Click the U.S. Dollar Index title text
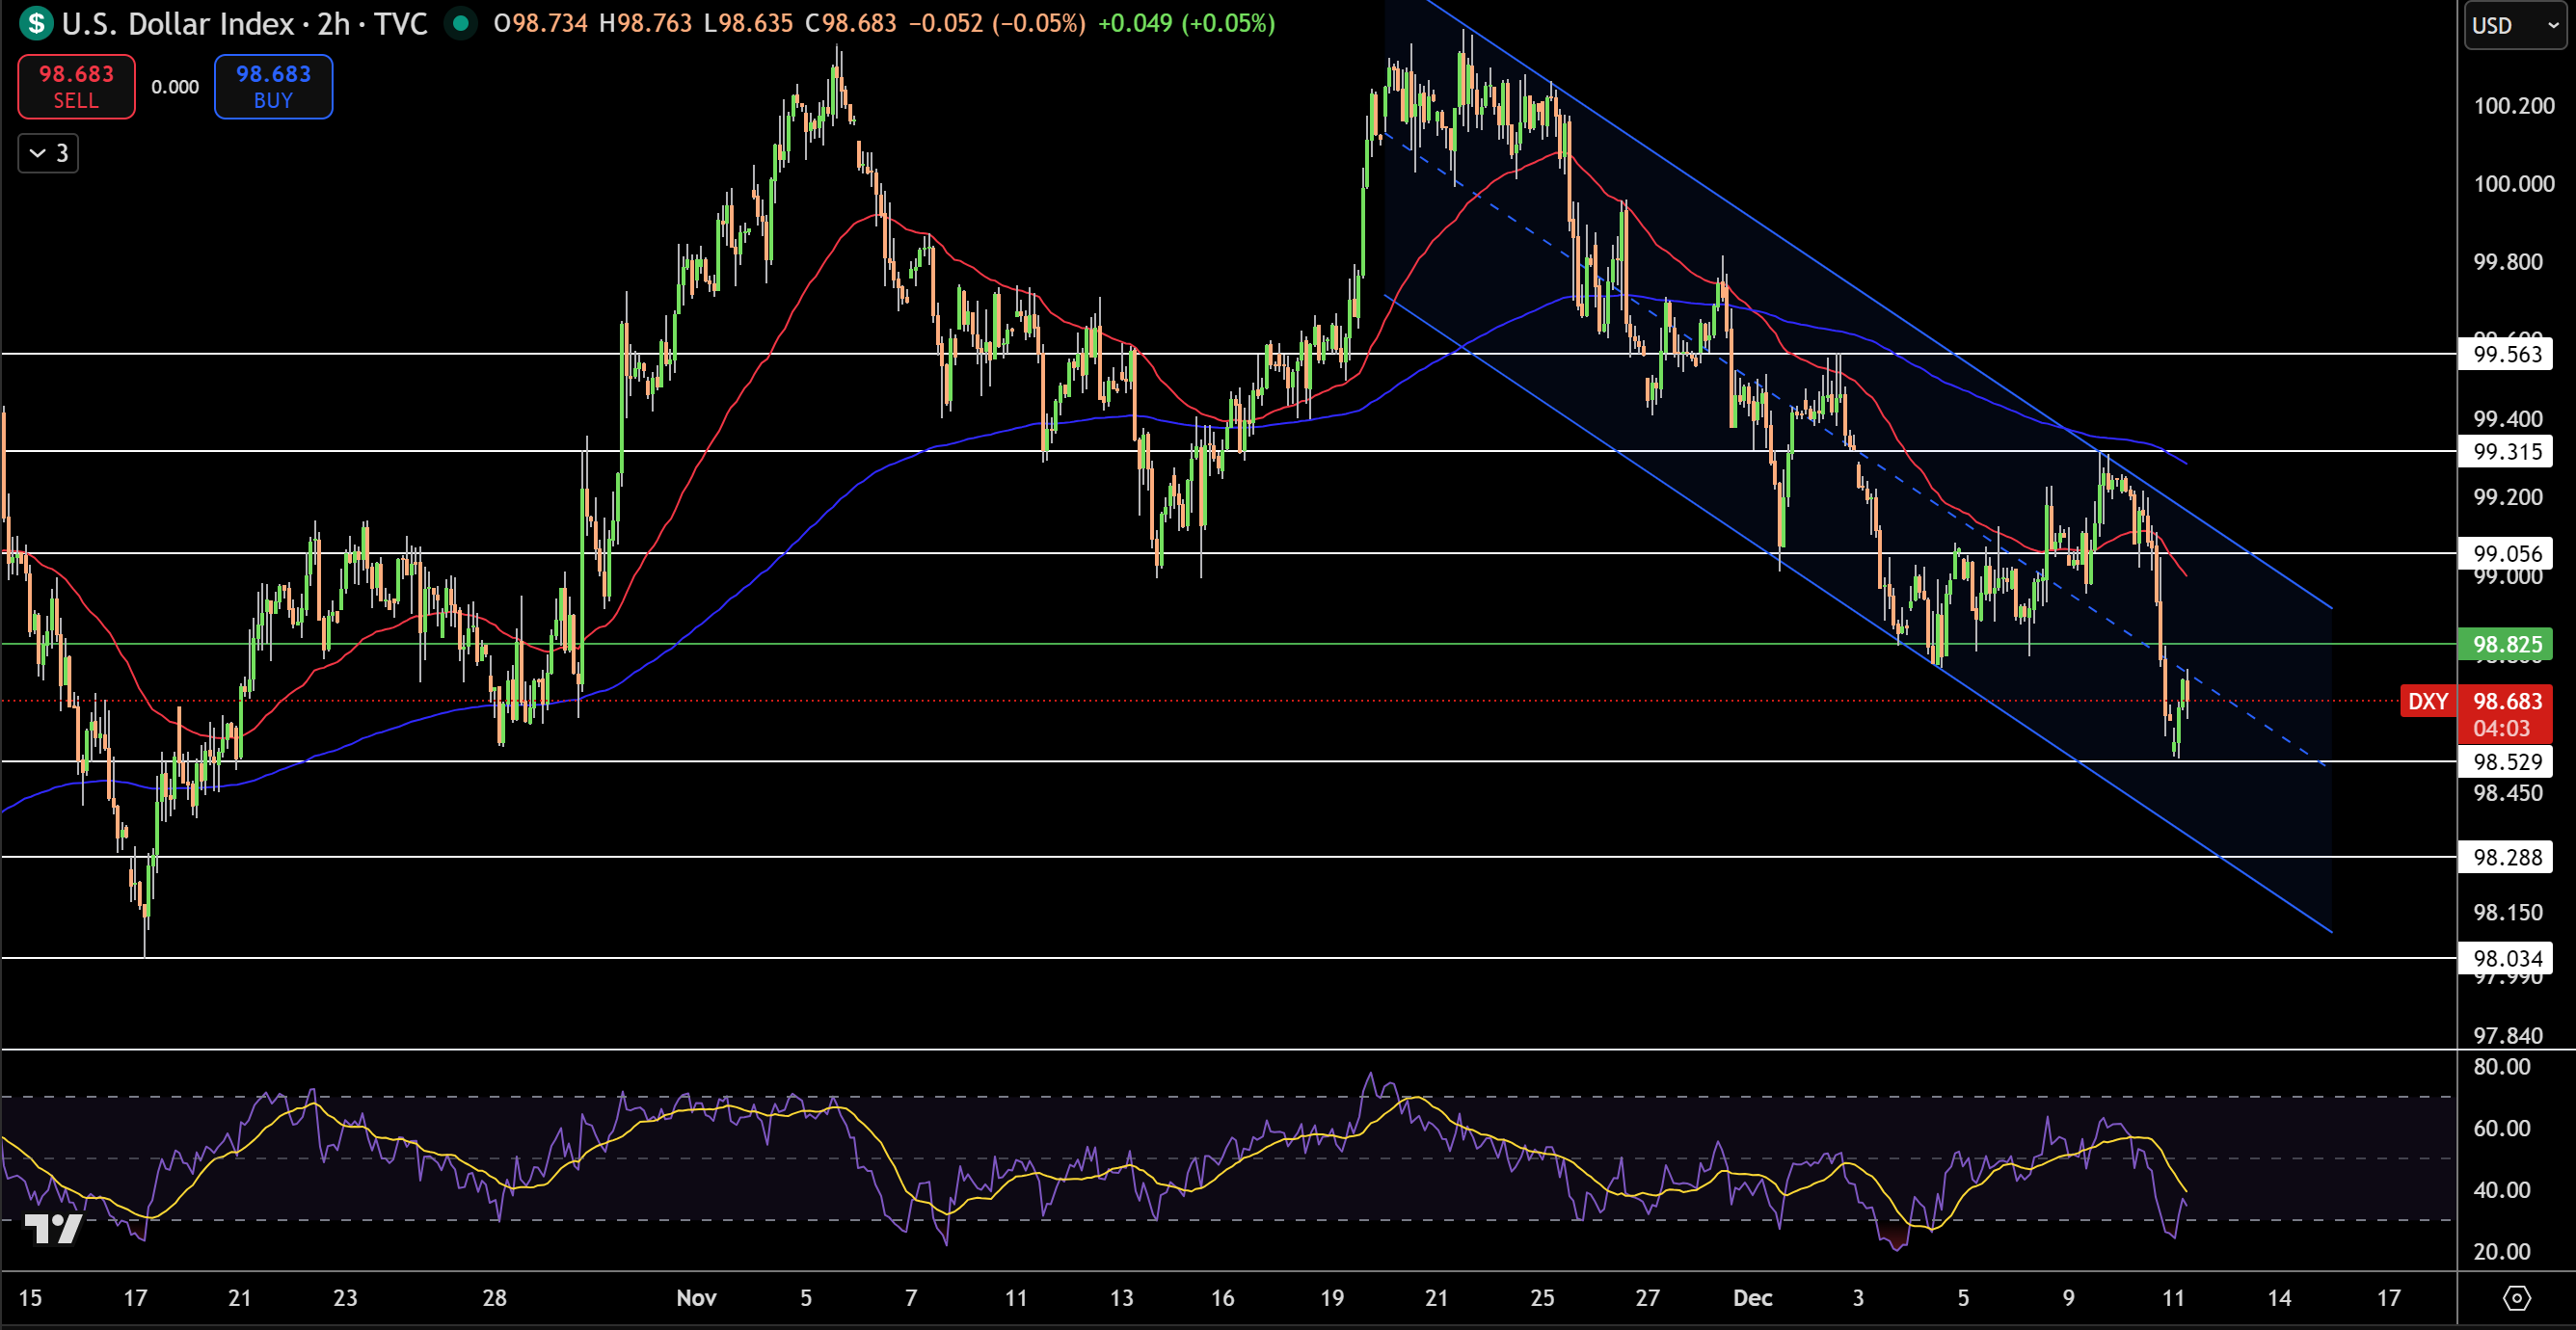 point(178,23)
